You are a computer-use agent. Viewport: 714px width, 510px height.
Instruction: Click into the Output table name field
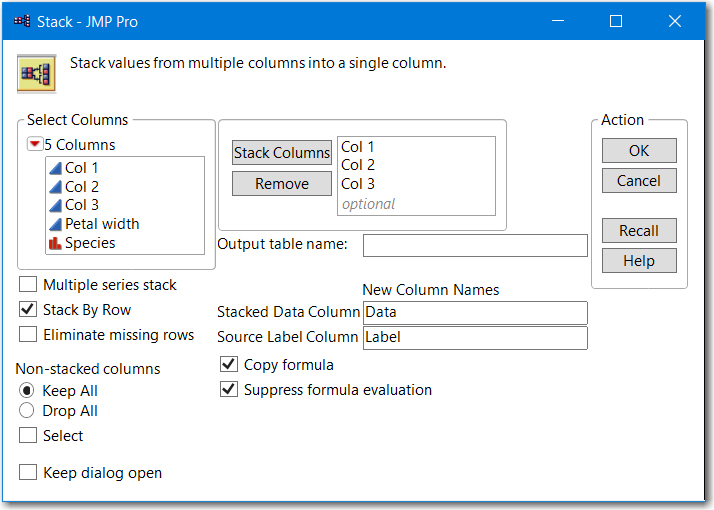pyautogui.click(x=475, y=245)
